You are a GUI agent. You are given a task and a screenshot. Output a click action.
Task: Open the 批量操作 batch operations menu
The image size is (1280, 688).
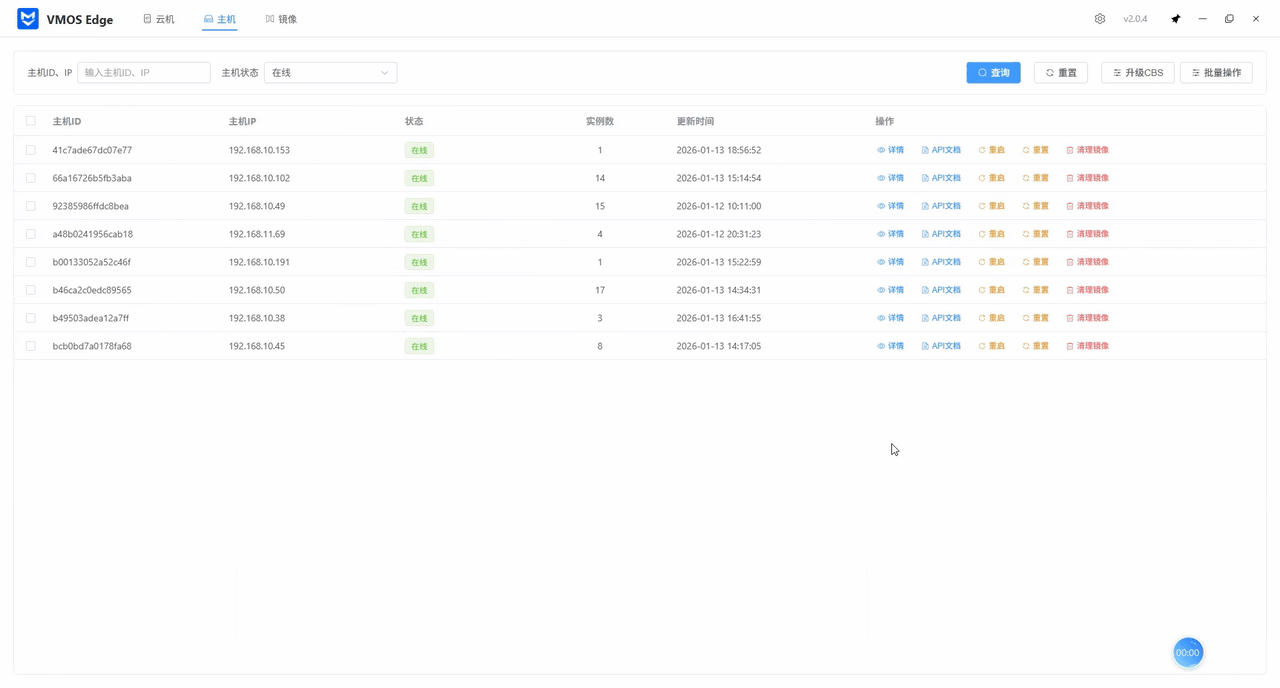coord(1216,73)
